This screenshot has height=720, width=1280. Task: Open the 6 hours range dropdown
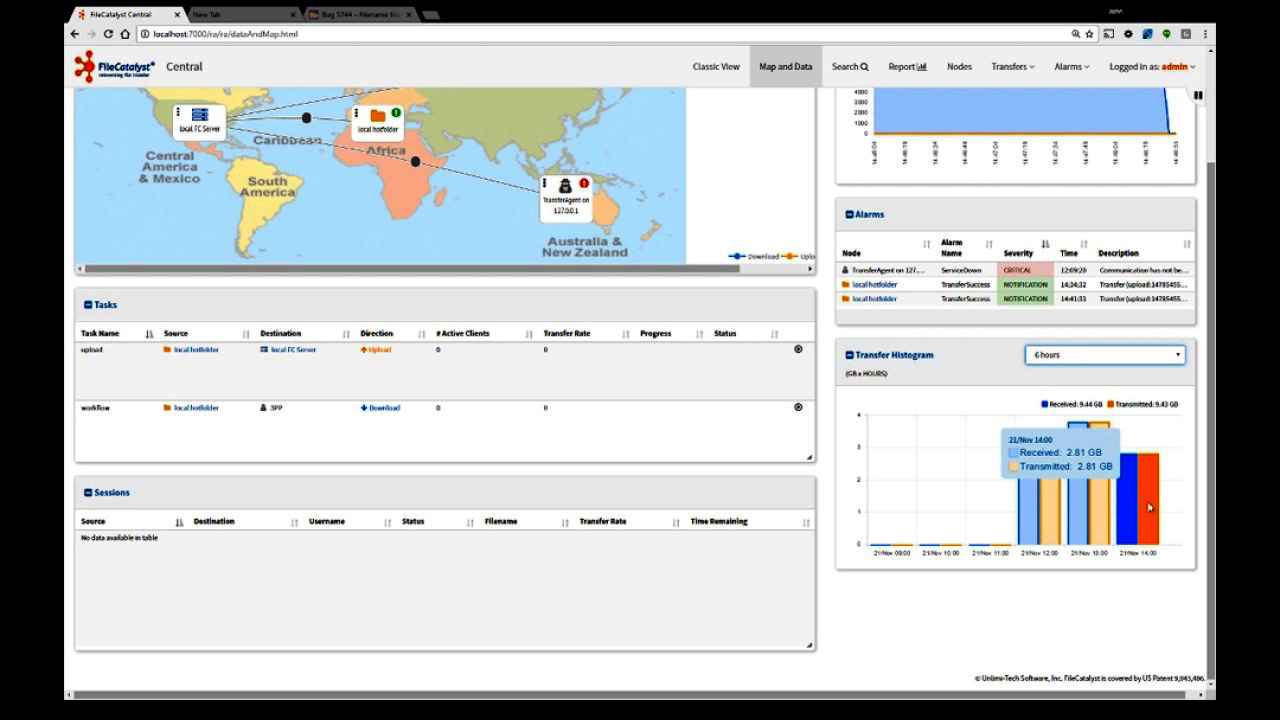1105,355
